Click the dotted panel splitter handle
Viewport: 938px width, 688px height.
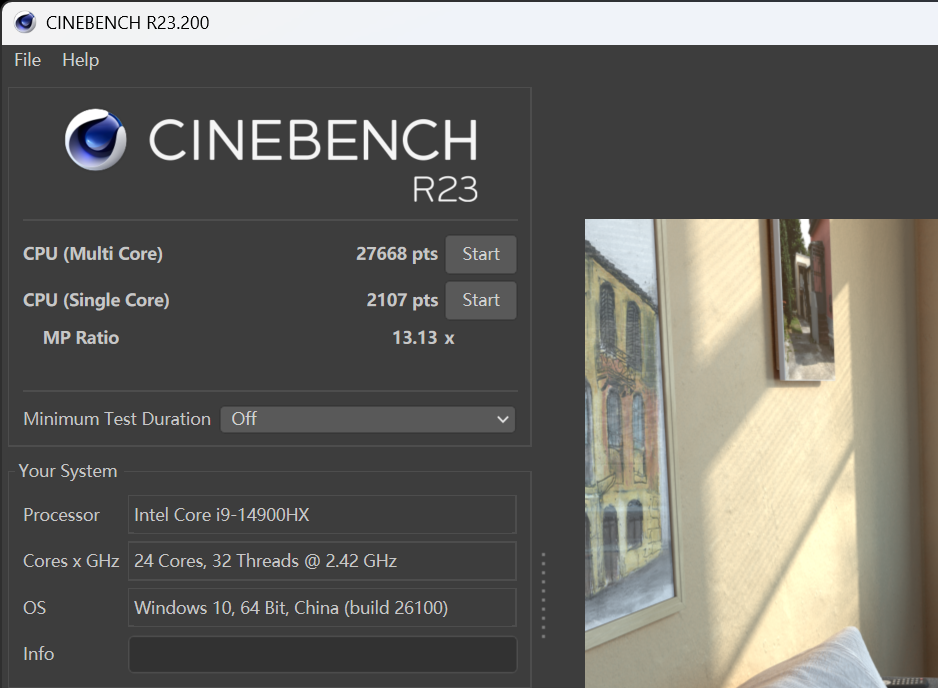tap(543, 596)
